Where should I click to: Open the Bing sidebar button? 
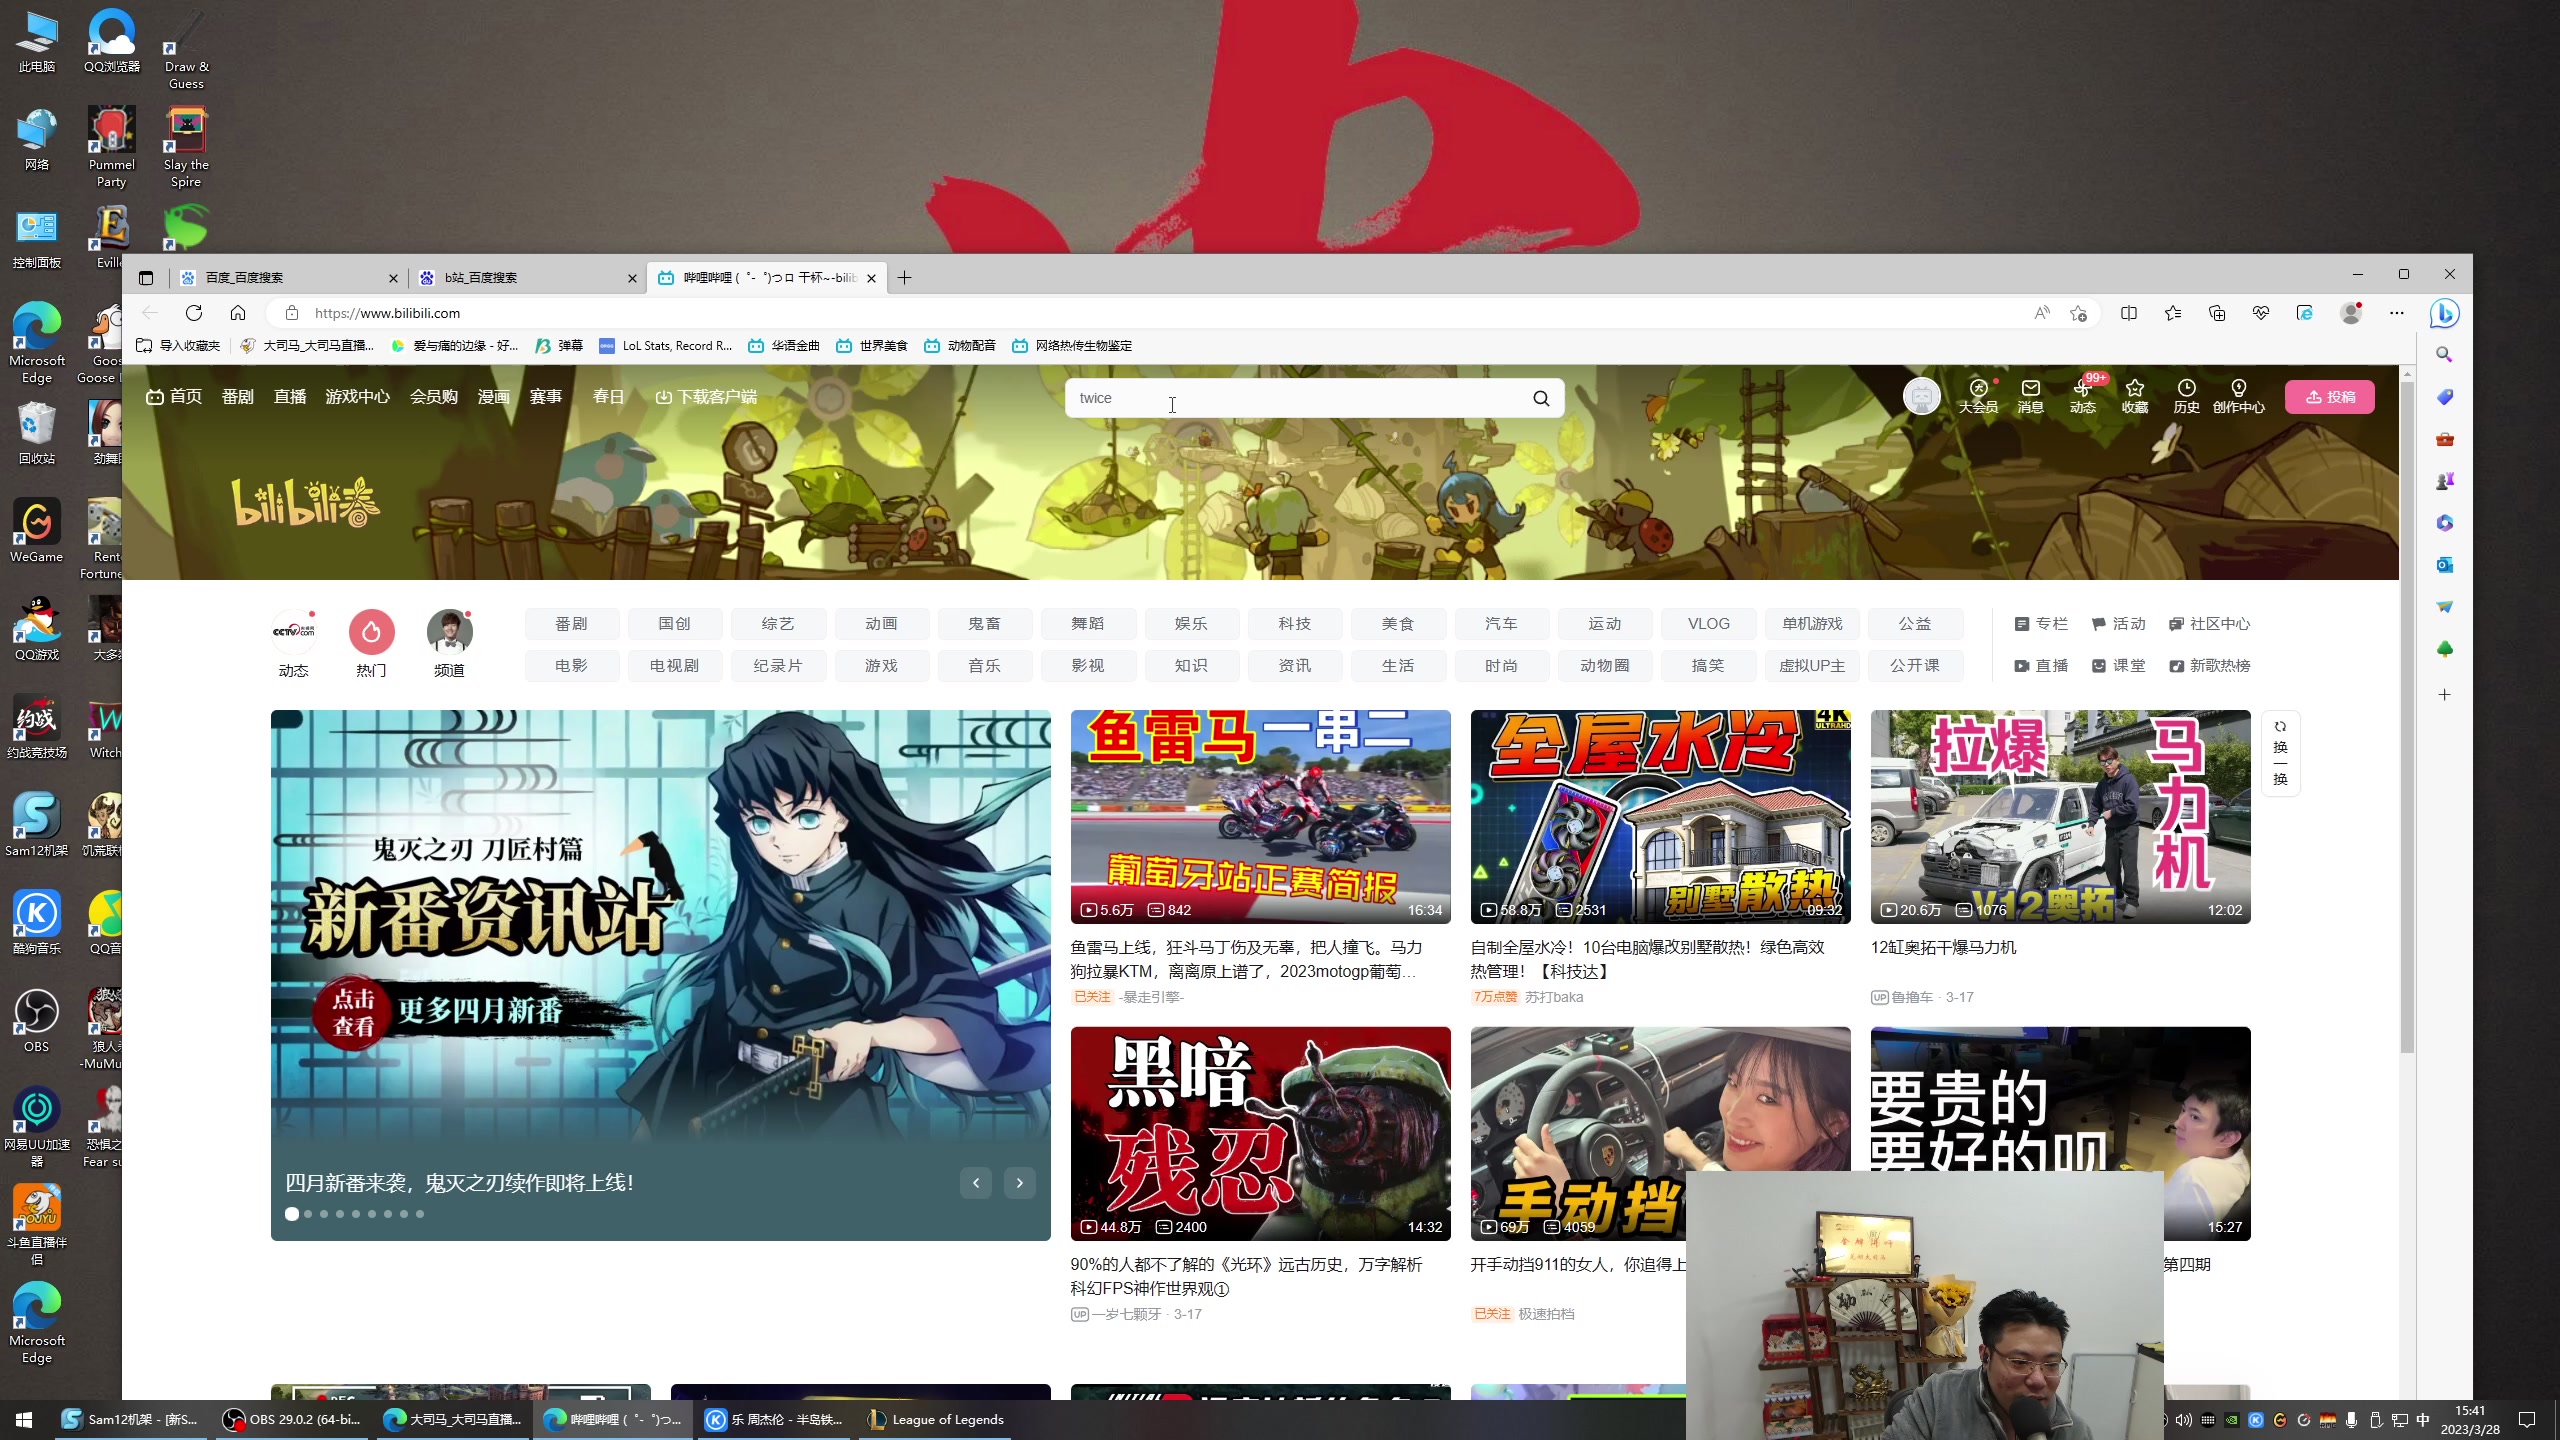point(2445,313)
